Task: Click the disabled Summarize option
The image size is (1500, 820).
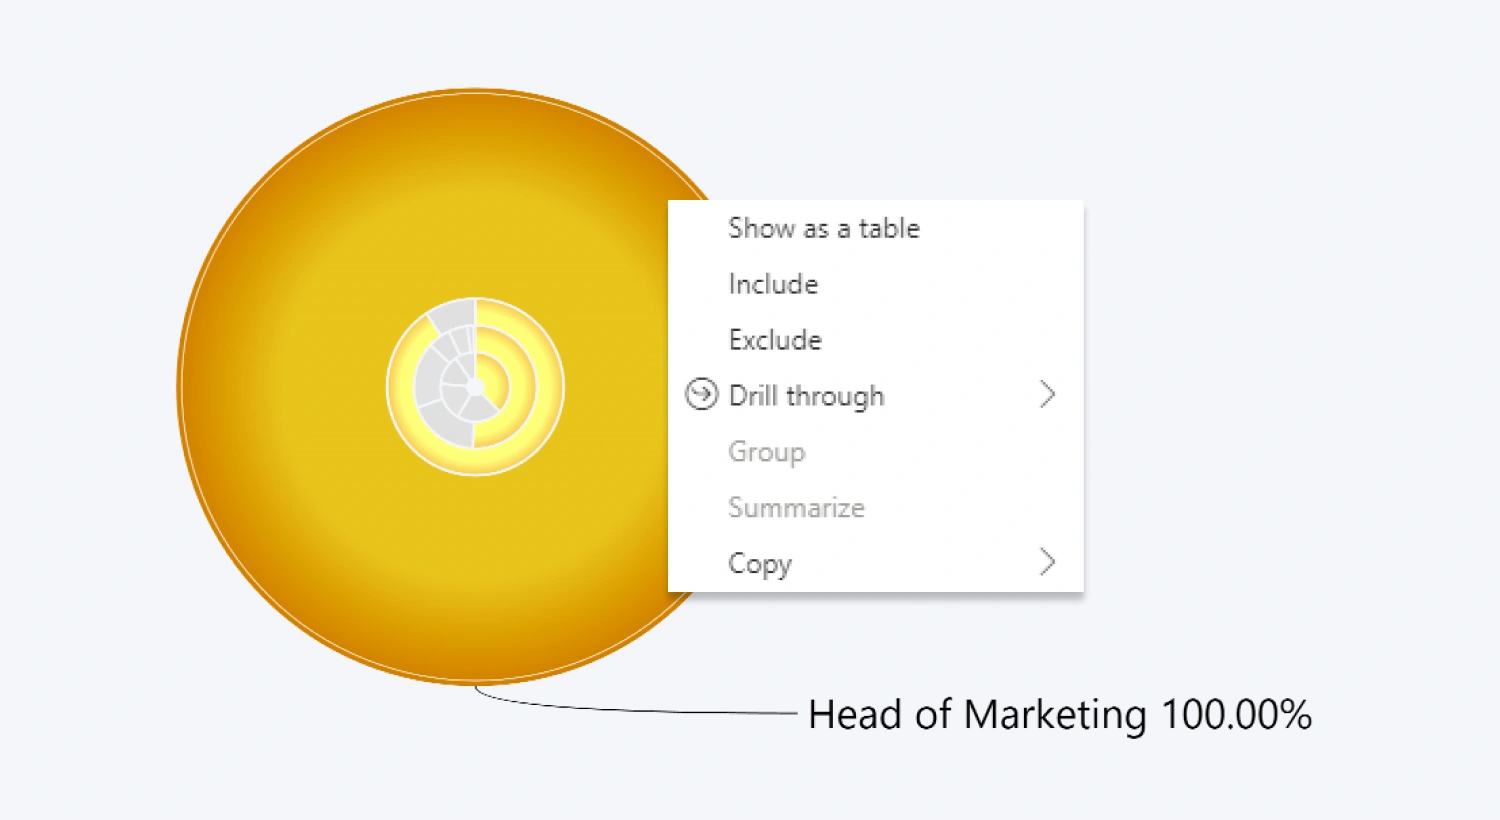Action: tap(796, 507)
